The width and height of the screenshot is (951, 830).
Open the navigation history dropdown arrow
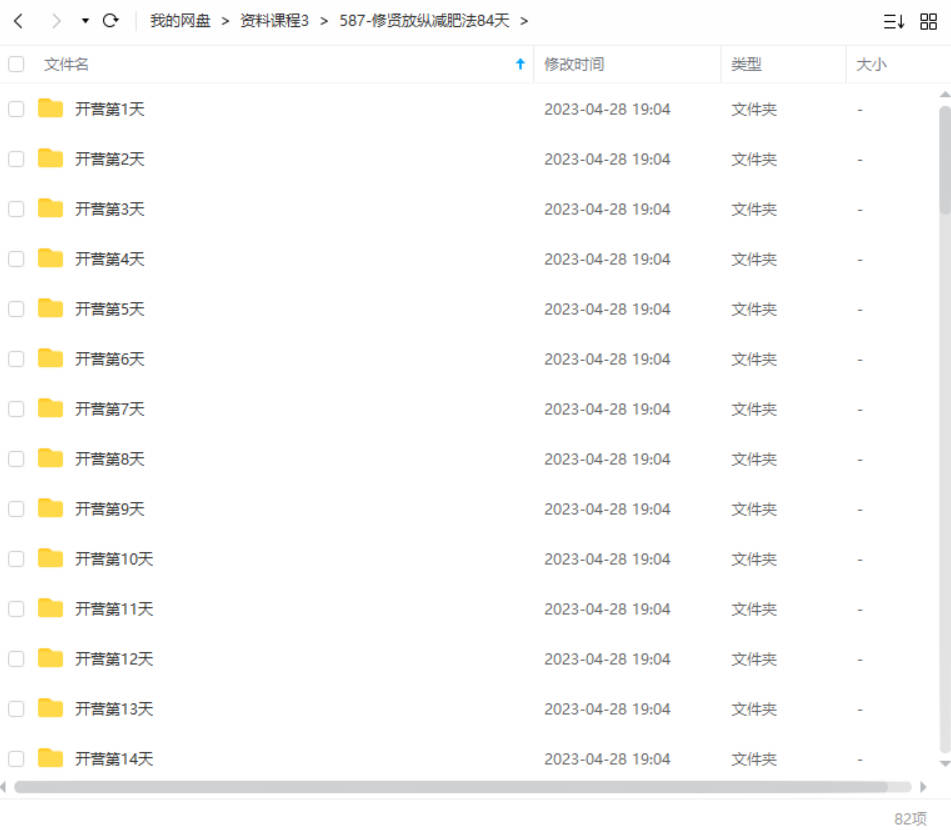click(x=85, y=21)
